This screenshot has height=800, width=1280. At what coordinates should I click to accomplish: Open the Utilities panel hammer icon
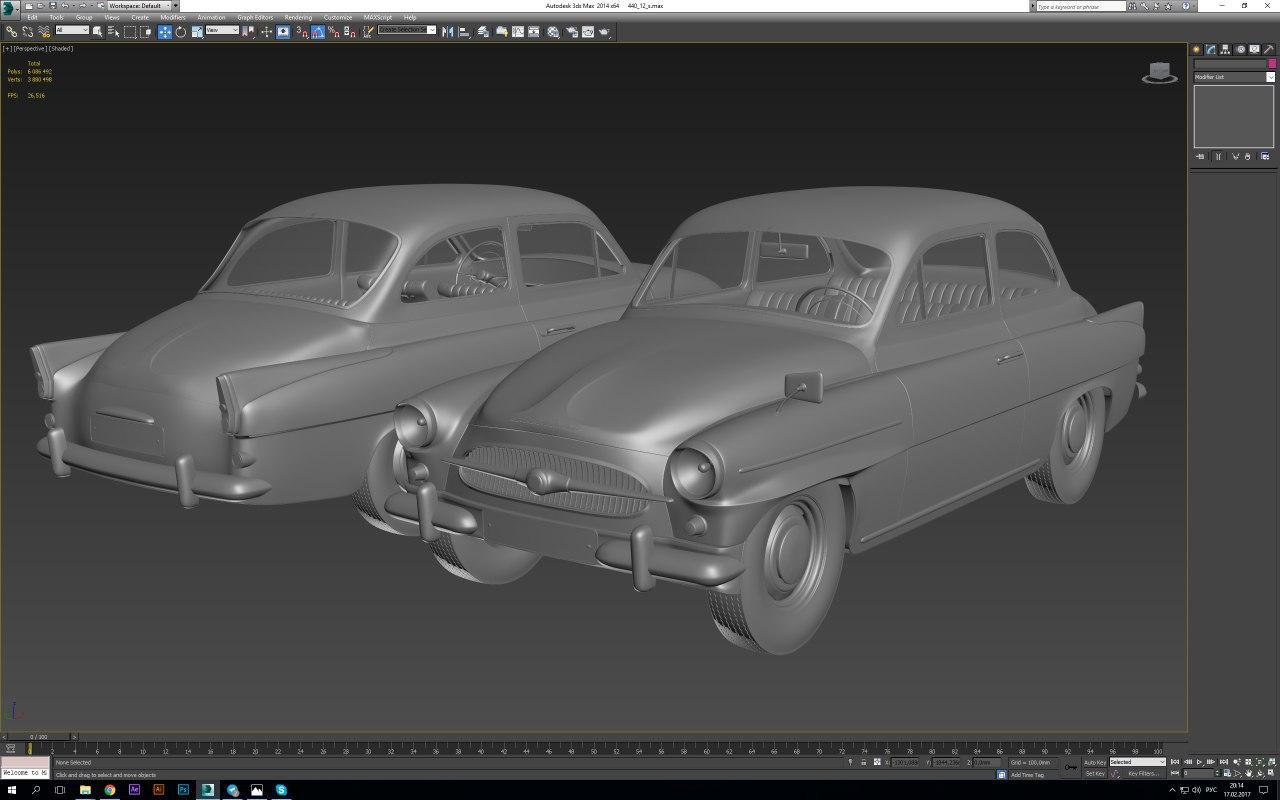tap(1268, 49)
